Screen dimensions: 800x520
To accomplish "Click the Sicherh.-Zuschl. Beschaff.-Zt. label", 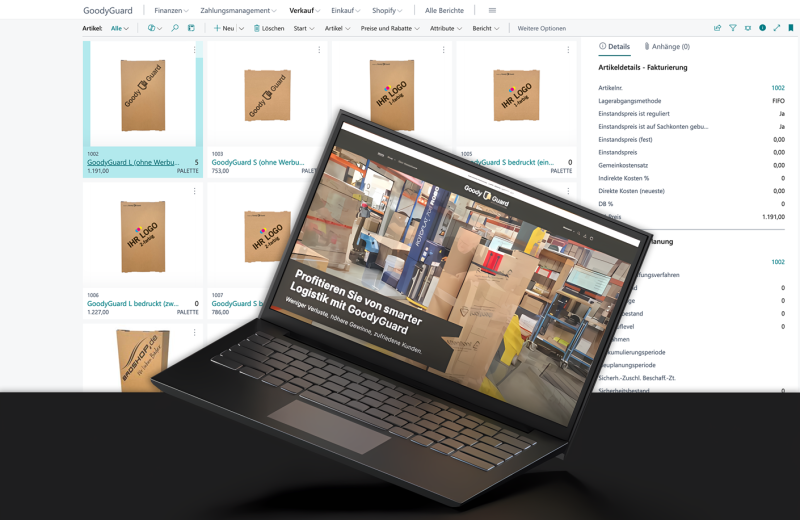I will (637, 378).
